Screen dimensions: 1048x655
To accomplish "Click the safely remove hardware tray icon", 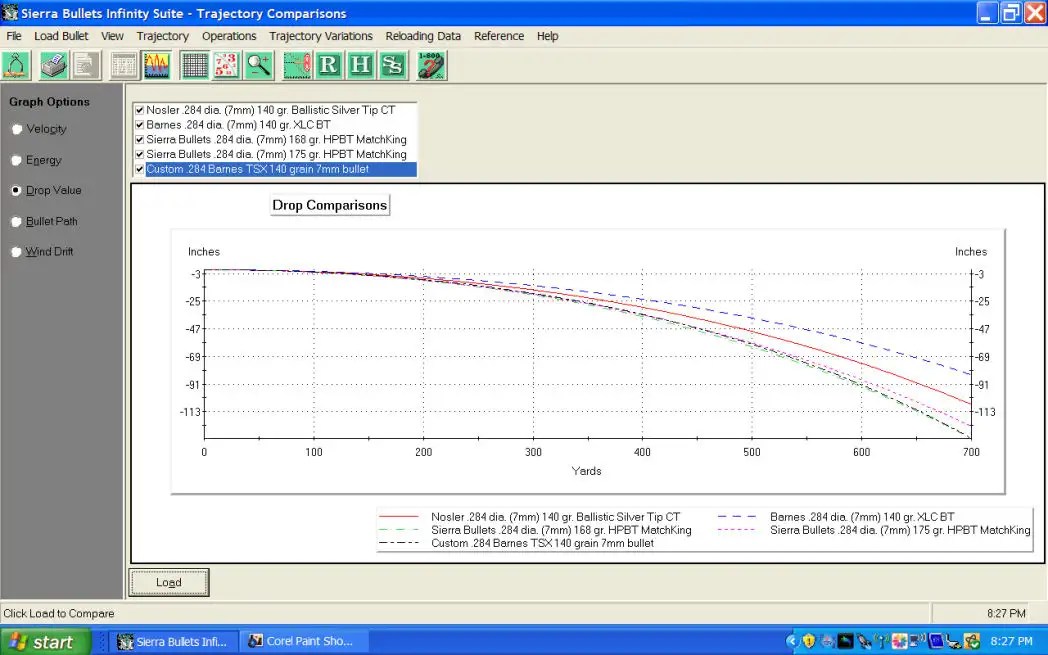I will 953,642.
